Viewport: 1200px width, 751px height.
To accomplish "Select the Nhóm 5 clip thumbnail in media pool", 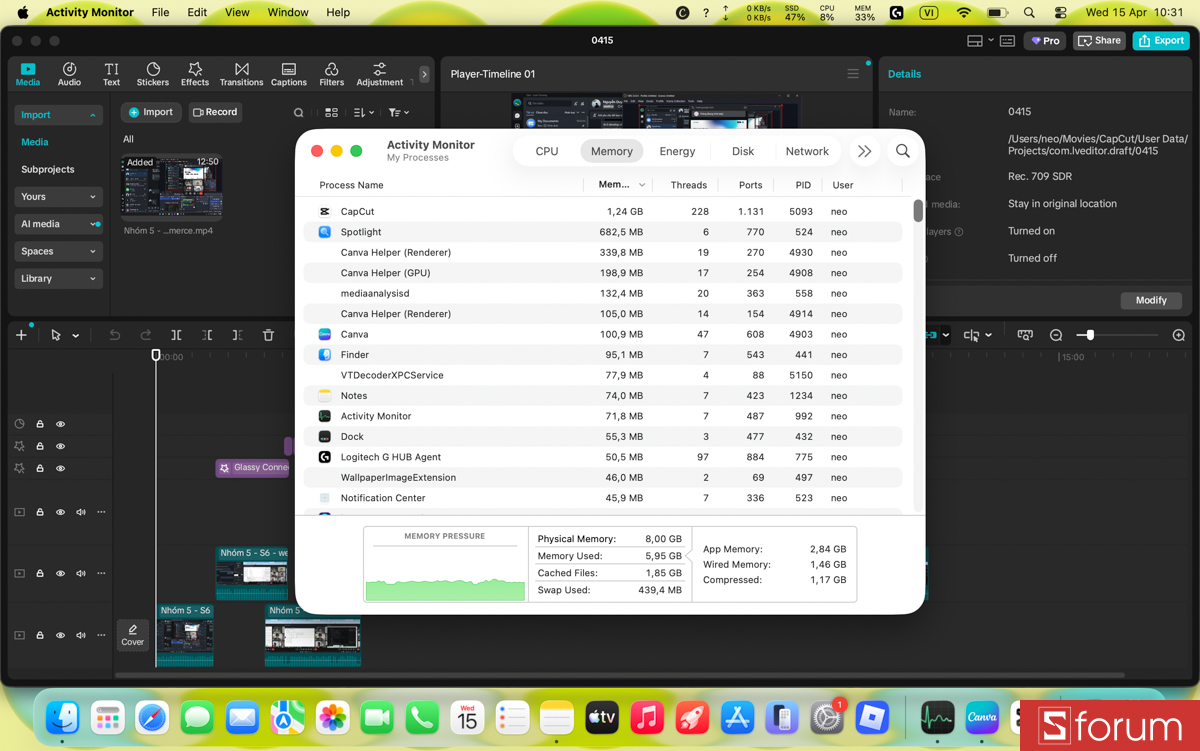I will tap(170, 186).
